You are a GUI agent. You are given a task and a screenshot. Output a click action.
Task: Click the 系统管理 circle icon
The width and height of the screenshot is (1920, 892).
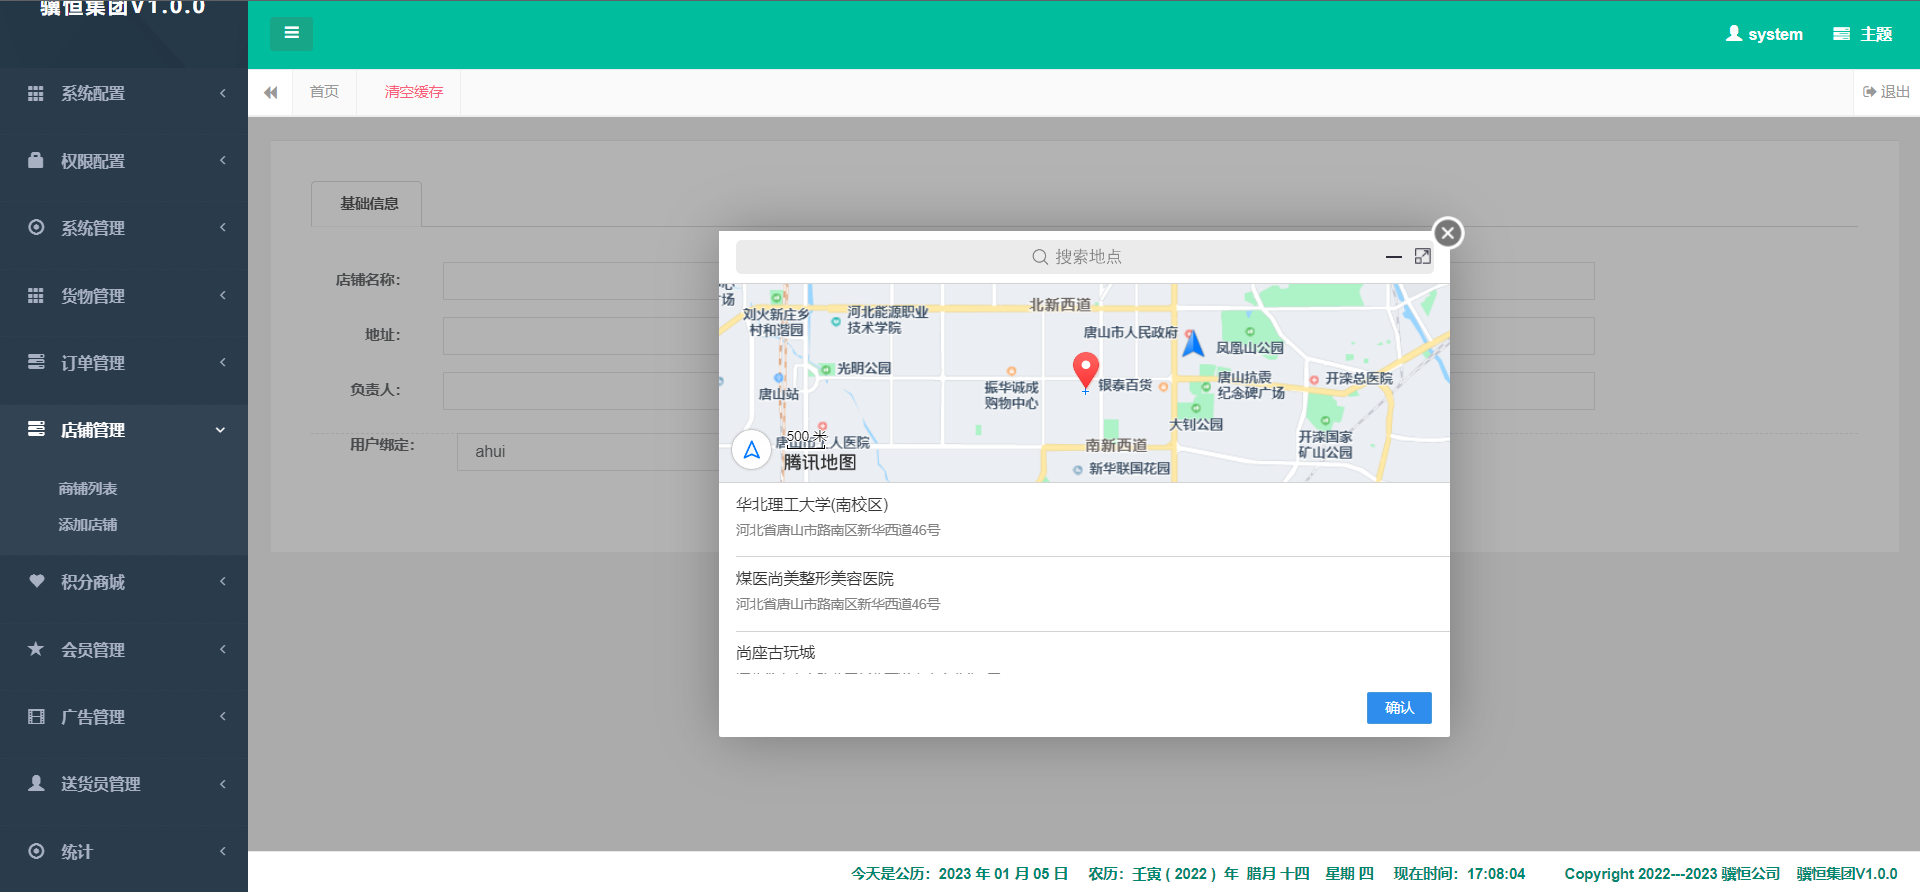coord(36,227)
